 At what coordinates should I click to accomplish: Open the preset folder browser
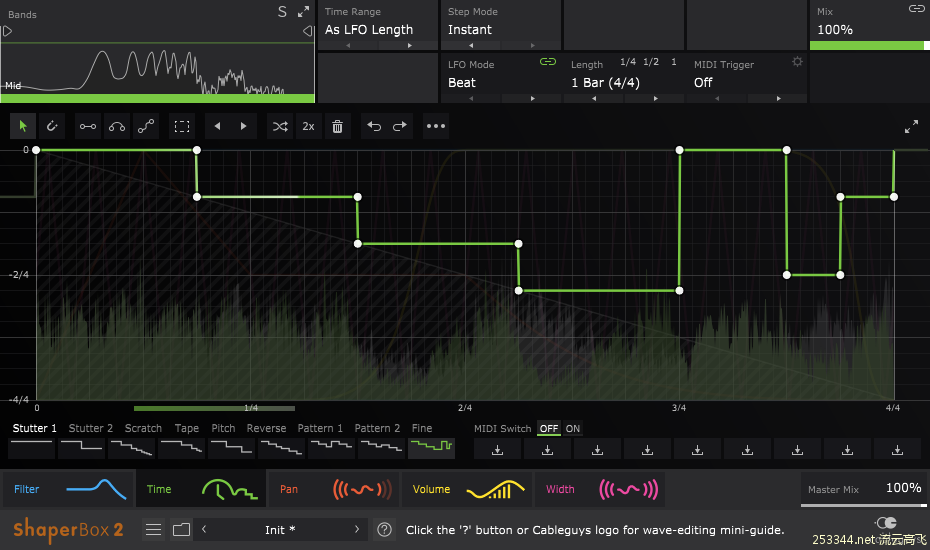181,529
